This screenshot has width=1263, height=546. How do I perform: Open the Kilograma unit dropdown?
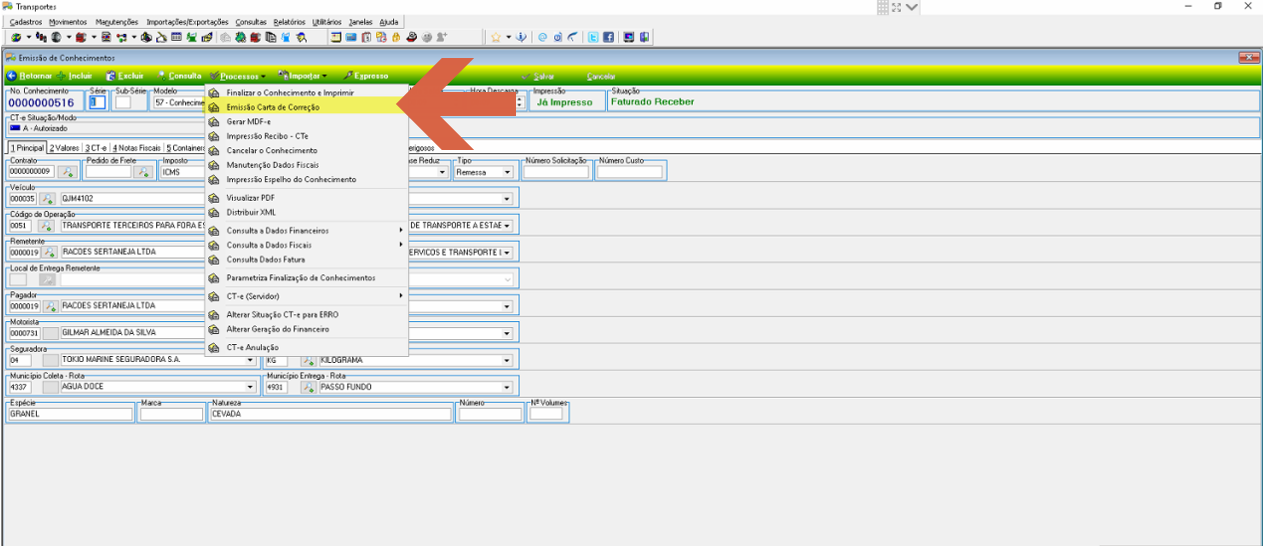coord(508,359)
